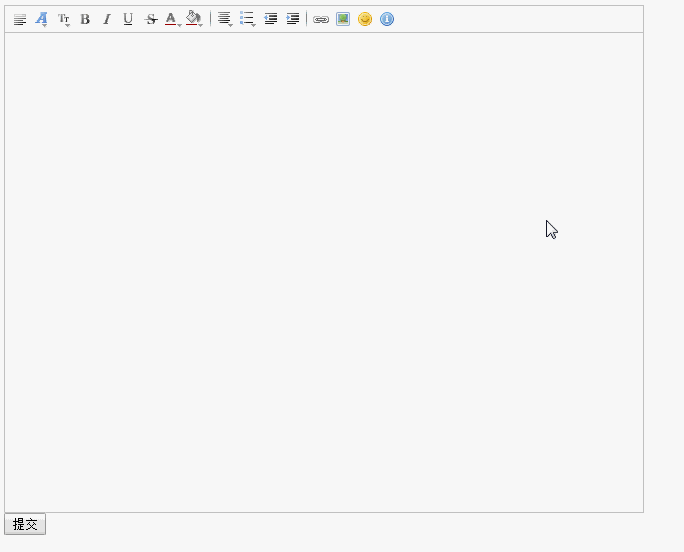Click inside the empty editor text area
Viewport: 684px width, 552px height.
pos(324,272)
